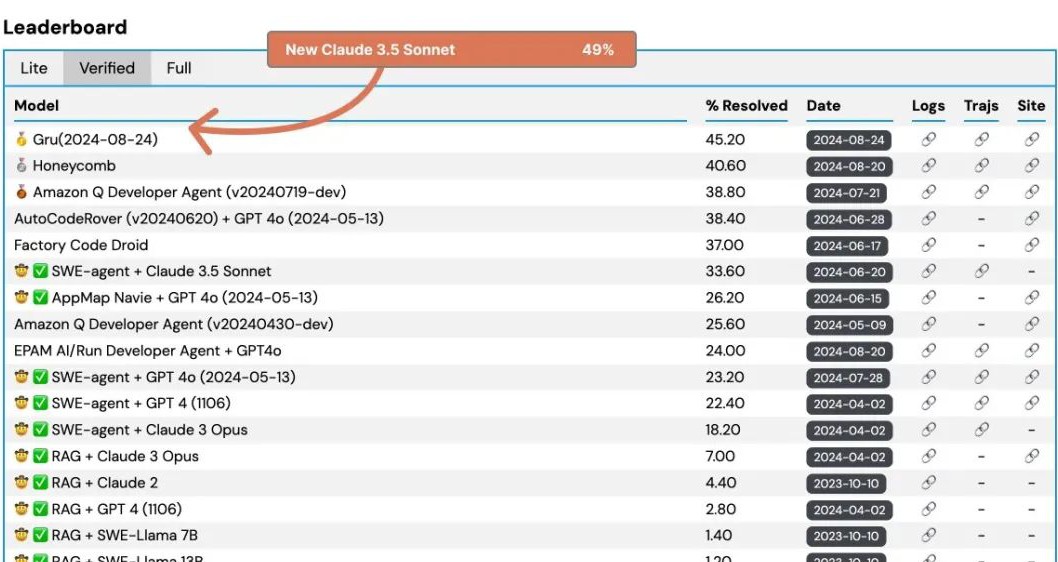Open the logs link for Honeycomb
The image size is (1058, 562).
[x=929, y=166]
